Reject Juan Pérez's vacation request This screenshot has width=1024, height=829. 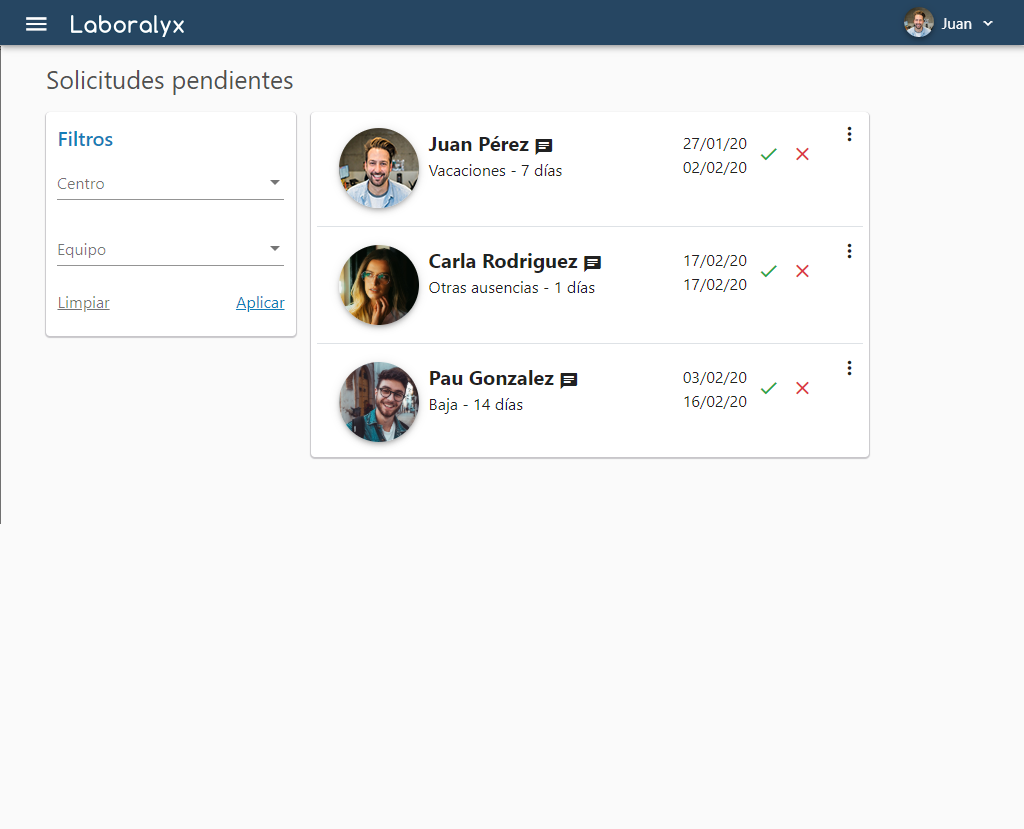803,154
